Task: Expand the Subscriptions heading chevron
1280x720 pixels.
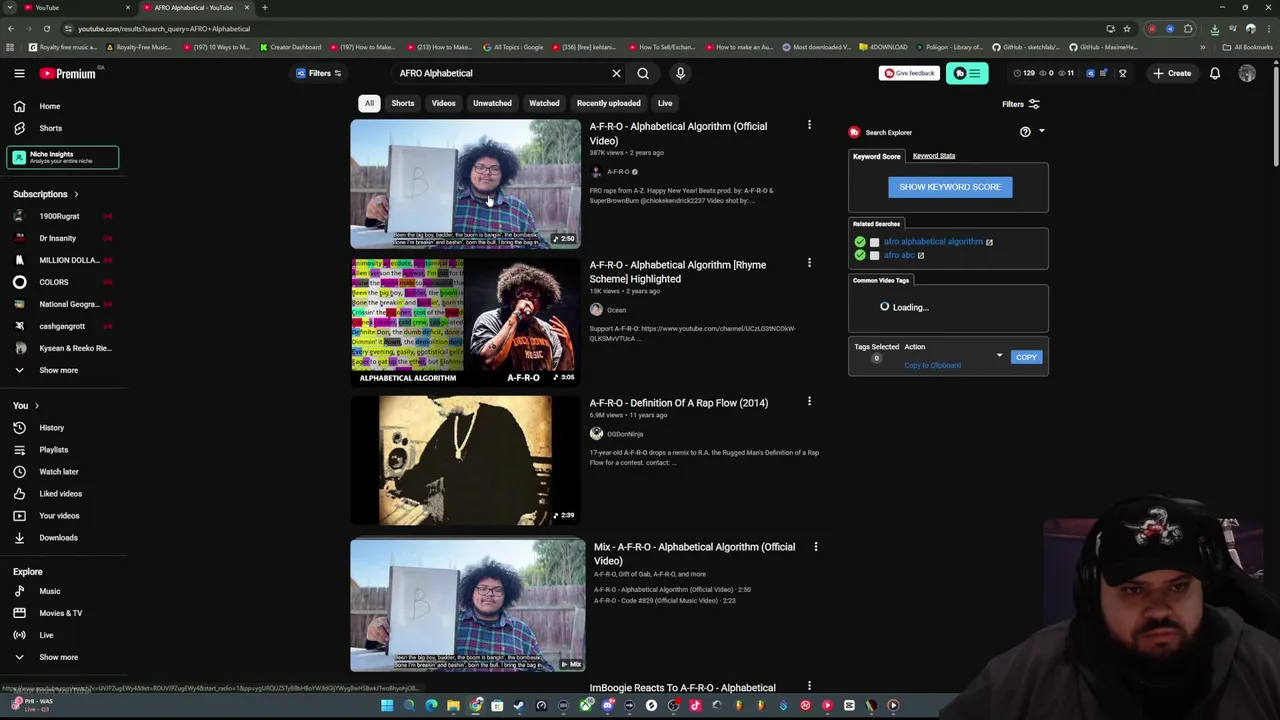Action: (76, 194)
